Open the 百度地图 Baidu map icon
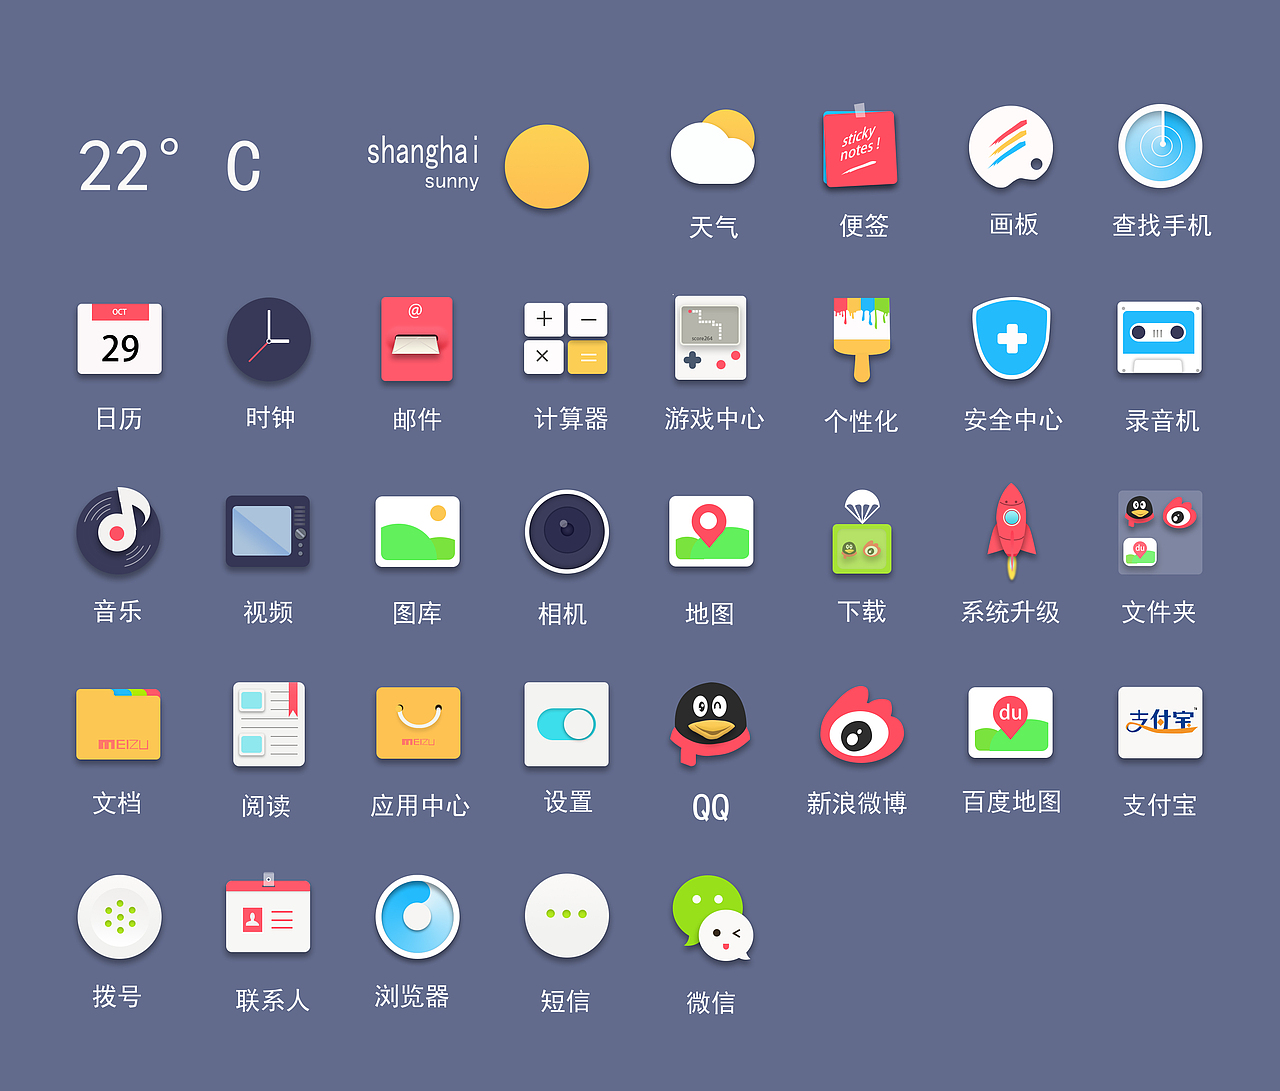Viewport: 1280px width, 1091px height. [1010, 722]
